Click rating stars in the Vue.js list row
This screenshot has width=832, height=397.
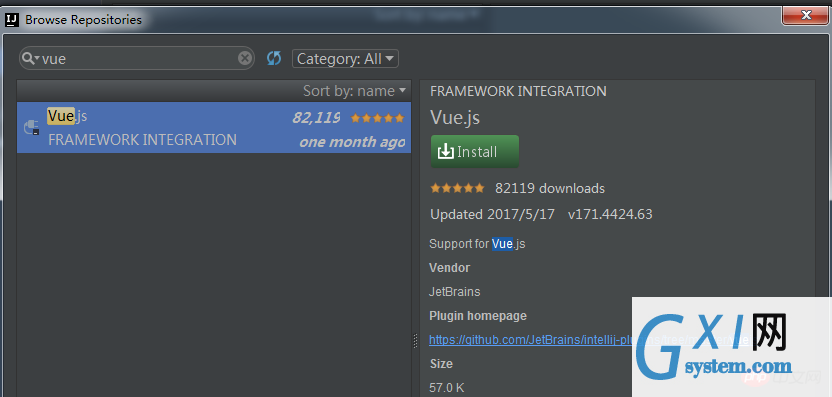[377, 118]
